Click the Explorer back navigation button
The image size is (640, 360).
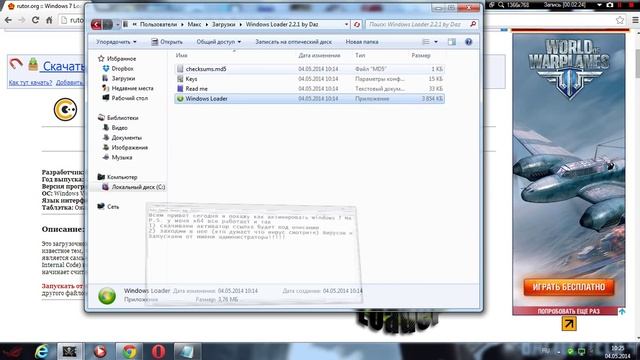(96, 24)
